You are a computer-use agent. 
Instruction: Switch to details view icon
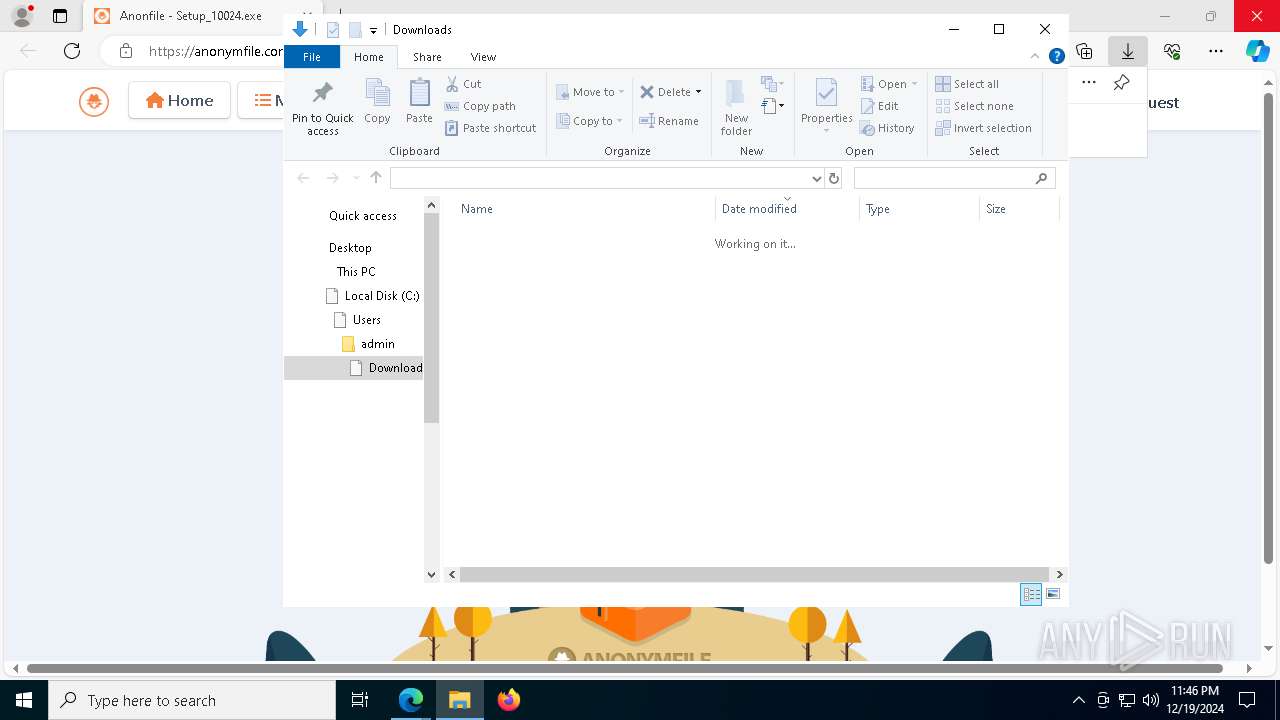click(x=1031, y=594)
